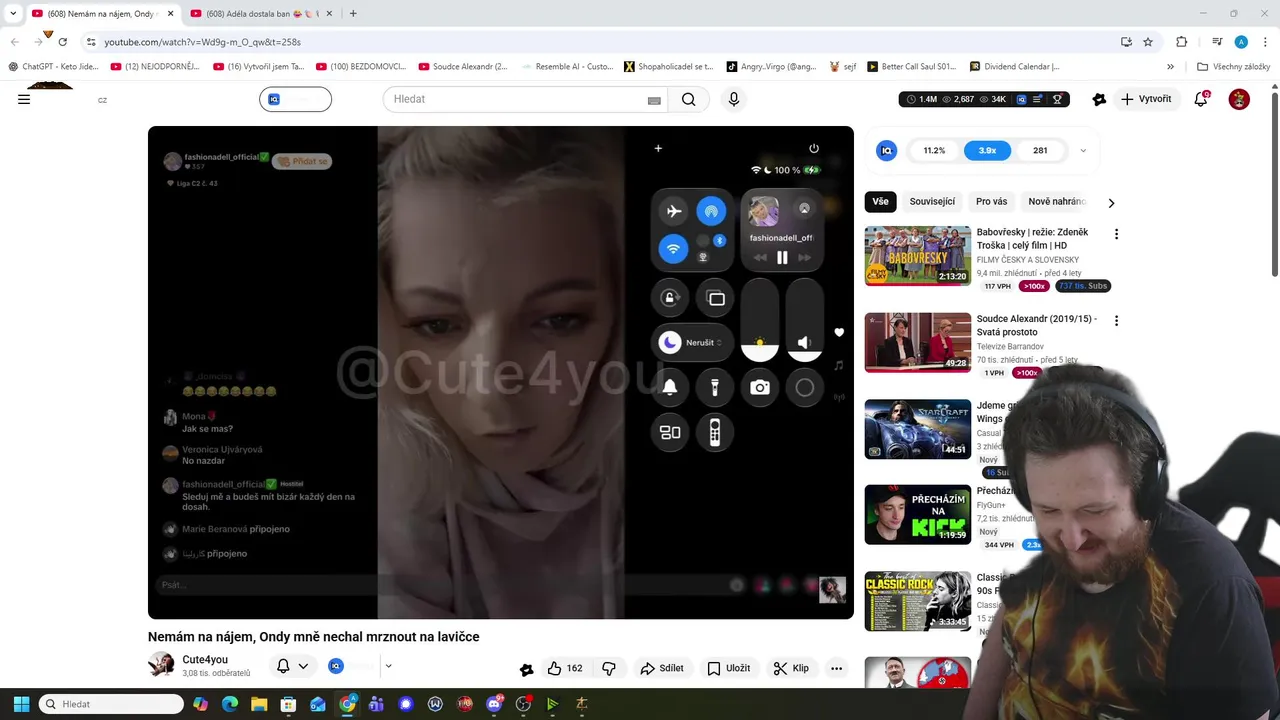The image size is (1280, 720).
Task: Show more bookmarks with the double chevron
Action: coord(1170,67)
